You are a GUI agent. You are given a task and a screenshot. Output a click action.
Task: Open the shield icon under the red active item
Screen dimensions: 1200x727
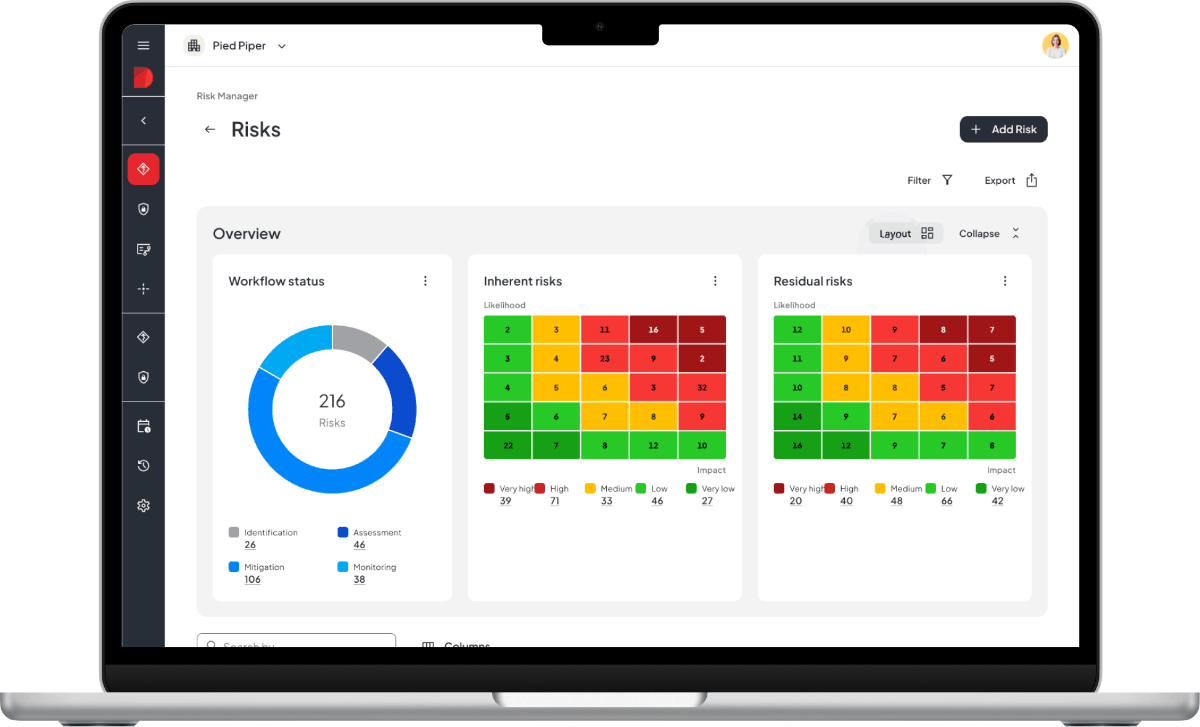143,209
